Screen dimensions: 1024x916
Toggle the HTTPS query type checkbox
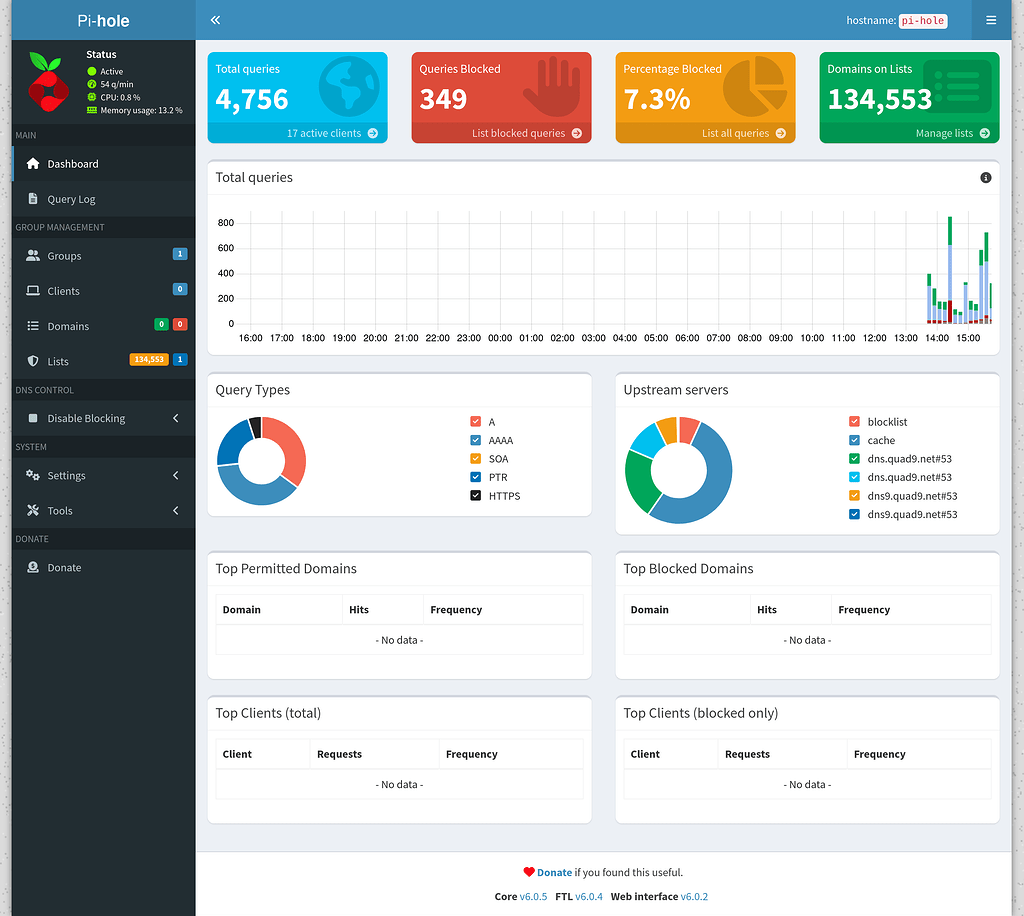click(476, 496)
